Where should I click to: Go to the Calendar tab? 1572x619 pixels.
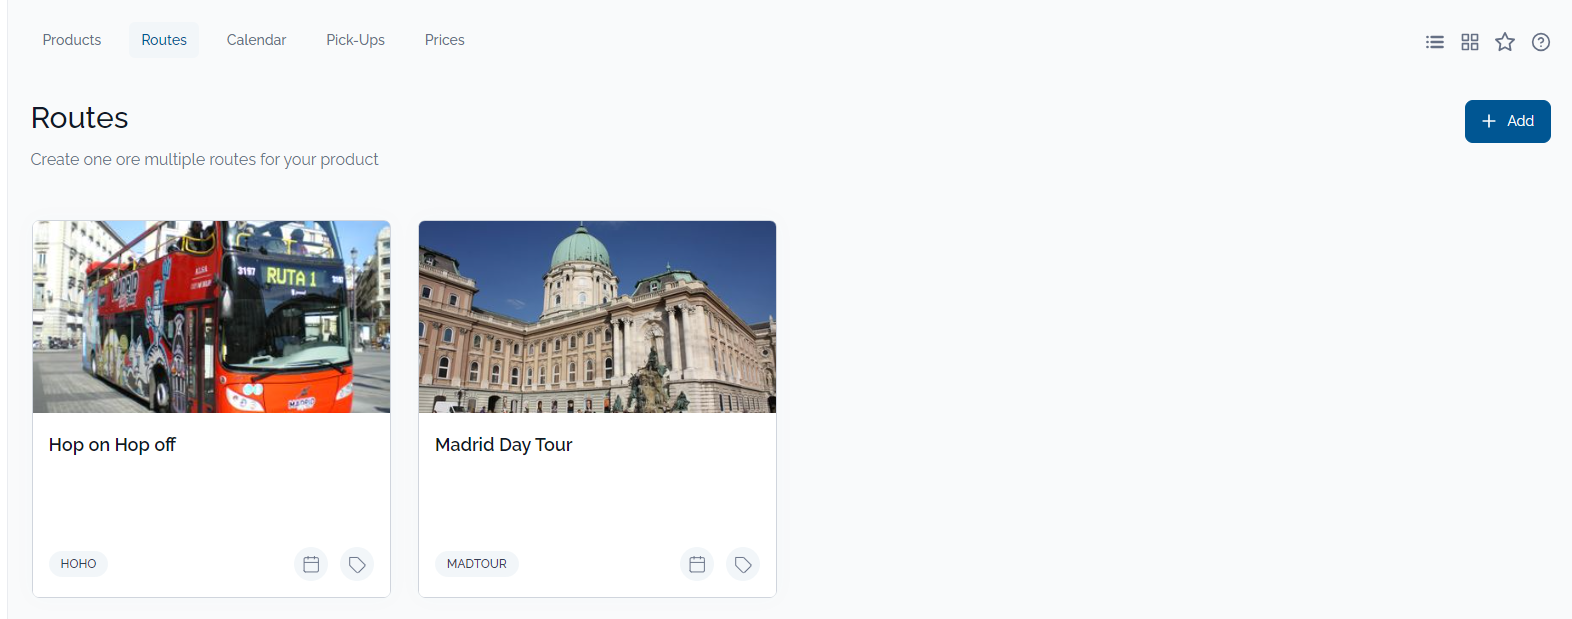[256, 40]
